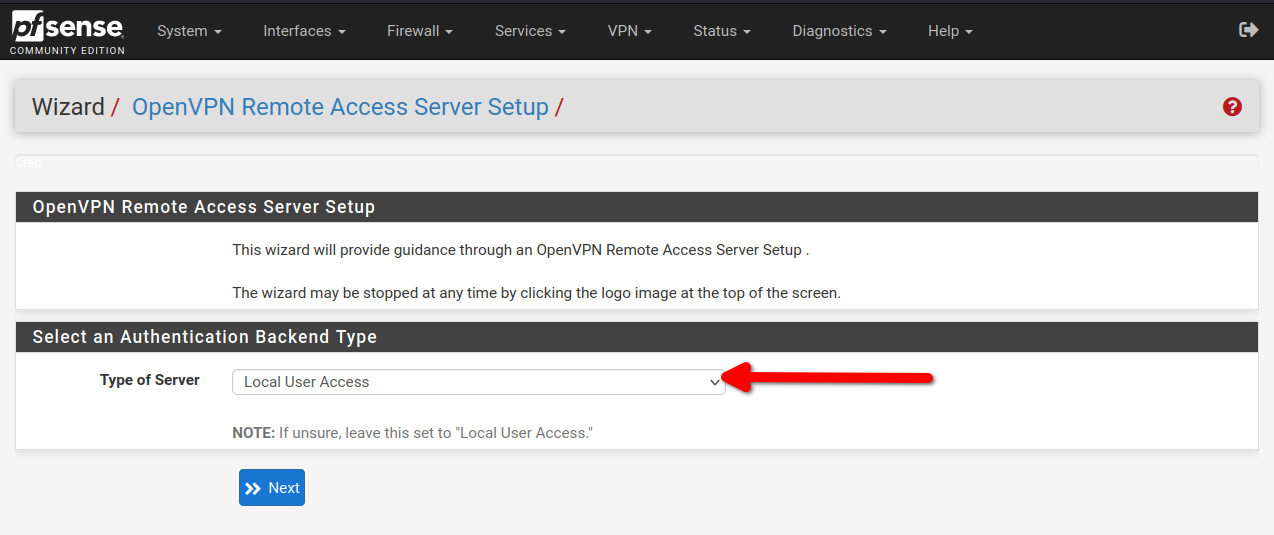This screenshot has height=535, width=1274.
Task: Open the Interfaces menu
Action: click(x=304, y=31)
